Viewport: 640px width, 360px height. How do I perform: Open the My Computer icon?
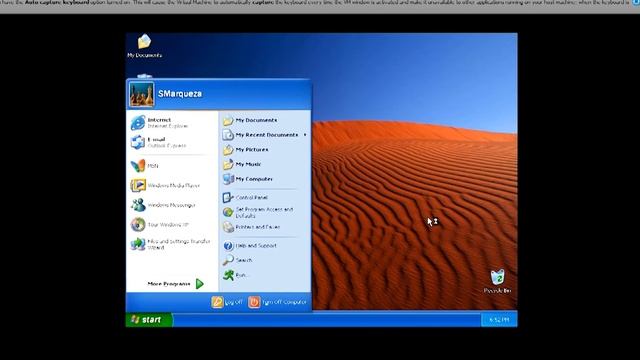click(x=228, y=179)
